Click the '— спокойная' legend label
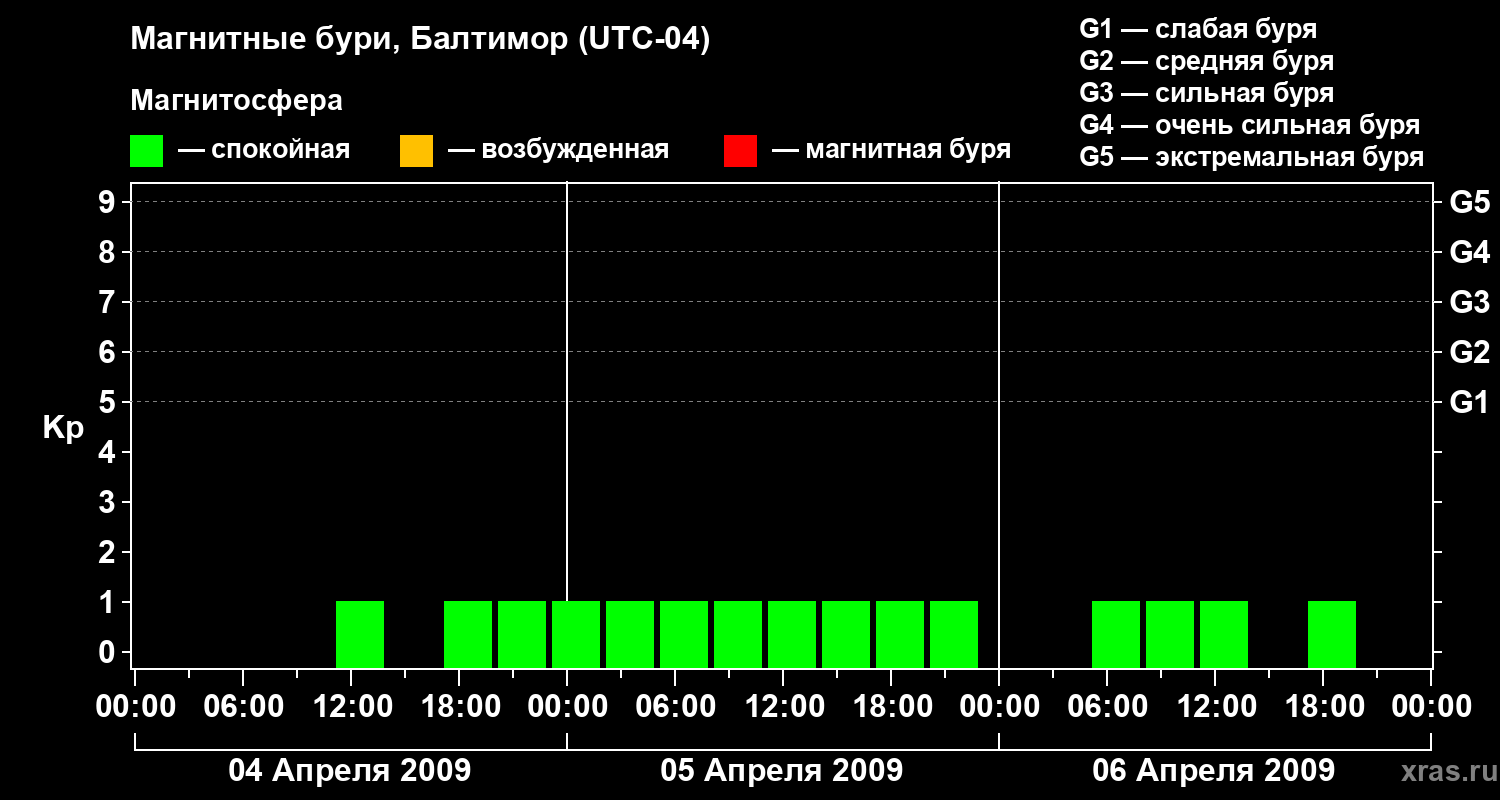 click(264, 150)
